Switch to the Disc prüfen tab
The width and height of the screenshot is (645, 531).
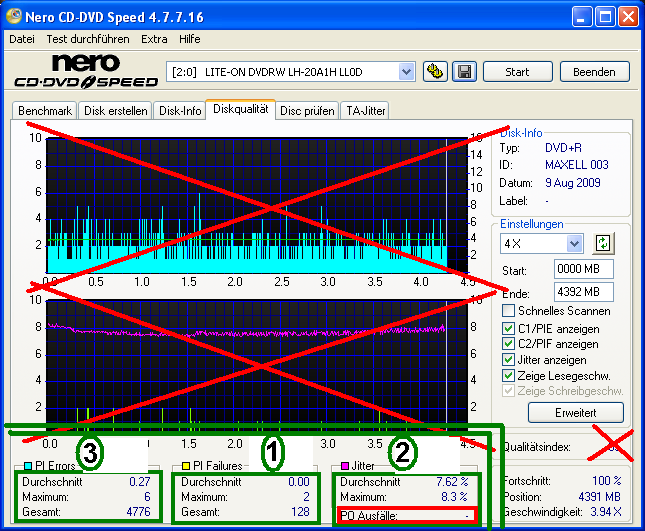click(307, 111)
